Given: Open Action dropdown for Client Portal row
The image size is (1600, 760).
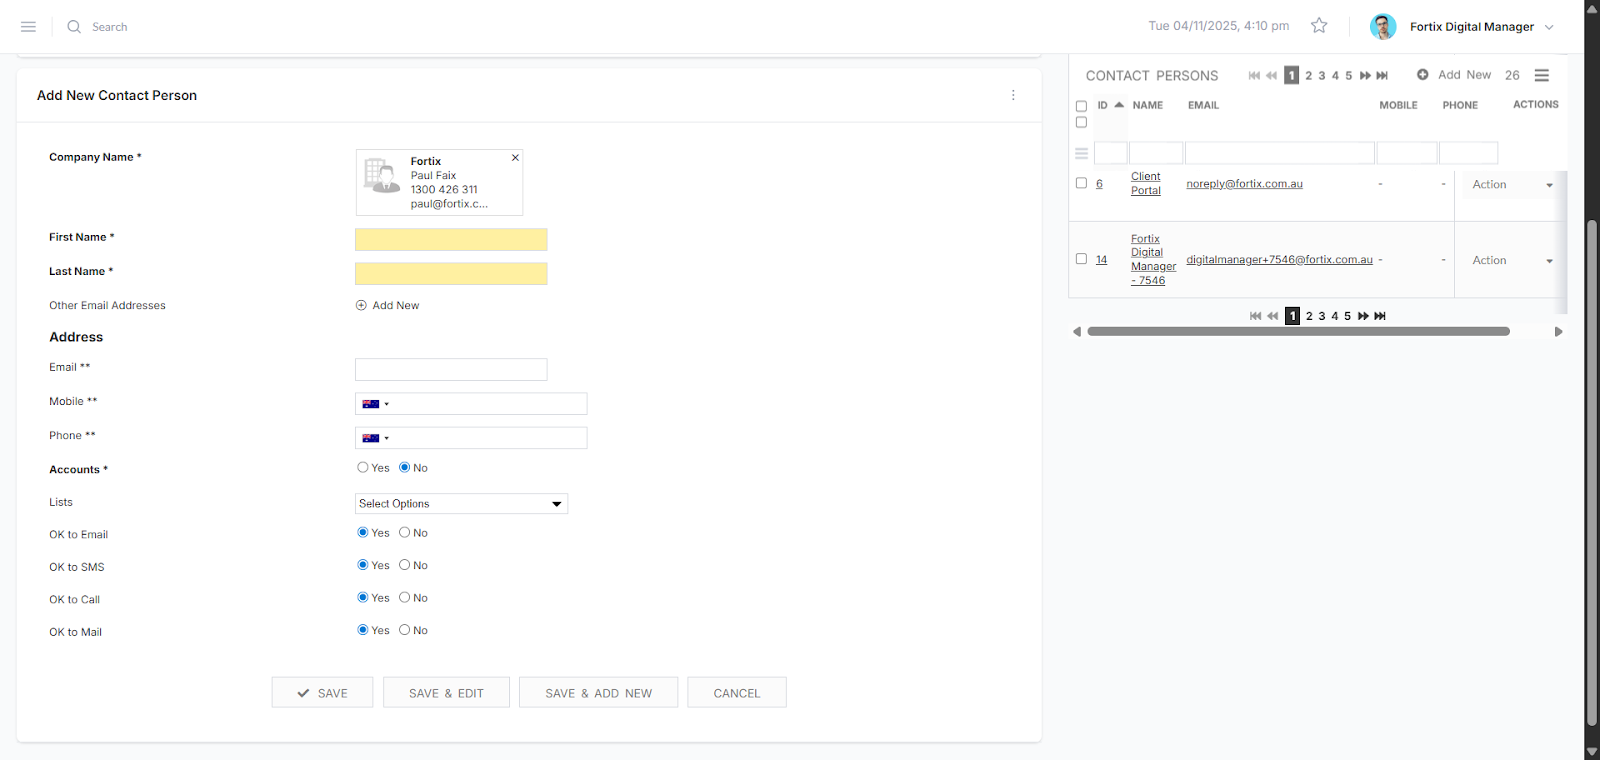Looking at the screenshot, I should tap(1511, 185).
